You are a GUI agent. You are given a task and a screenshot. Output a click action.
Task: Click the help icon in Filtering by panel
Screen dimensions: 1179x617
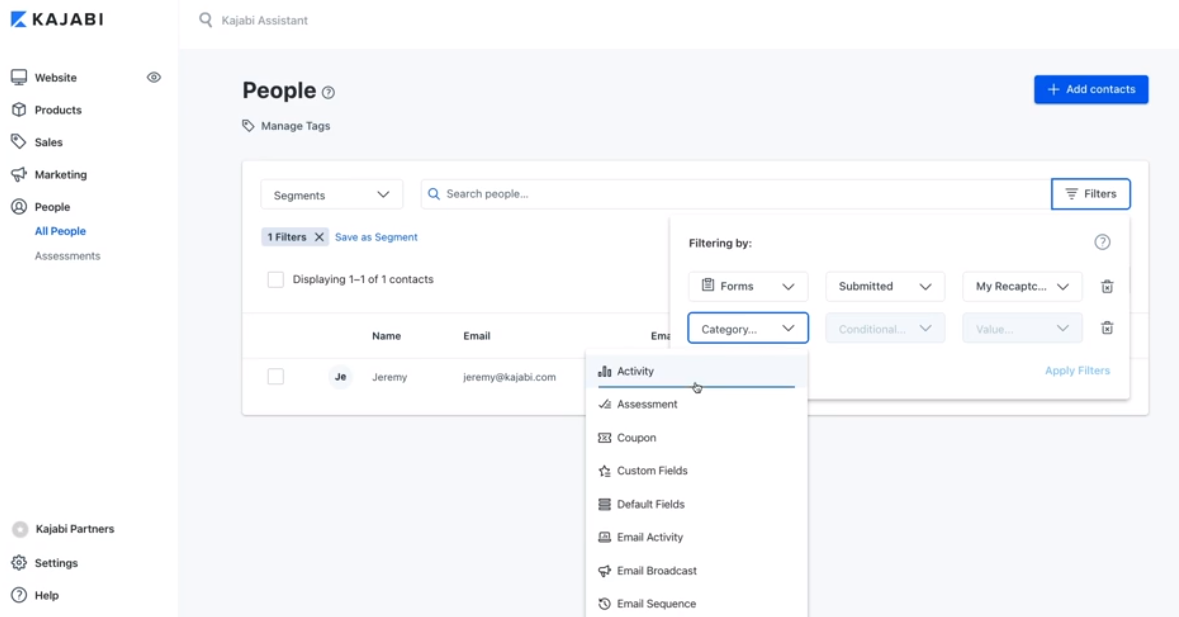point(1102,242)
